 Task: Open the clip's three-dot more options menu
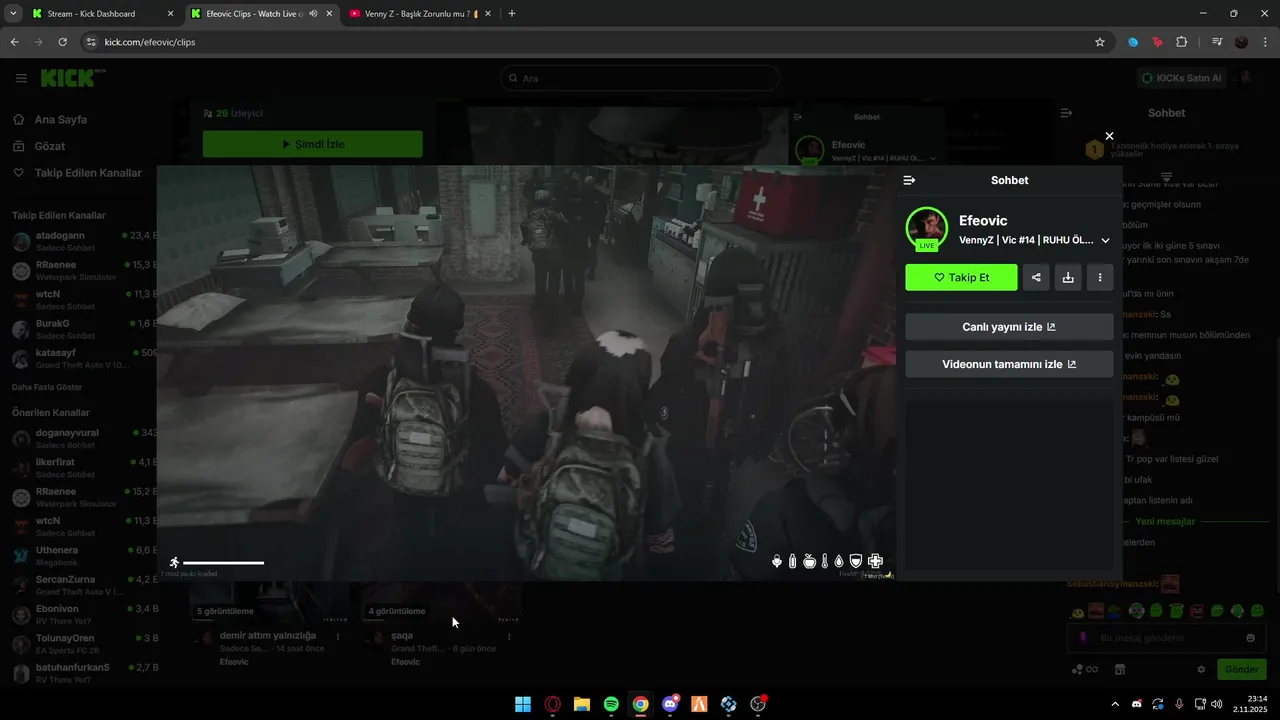click(1100, 277)
